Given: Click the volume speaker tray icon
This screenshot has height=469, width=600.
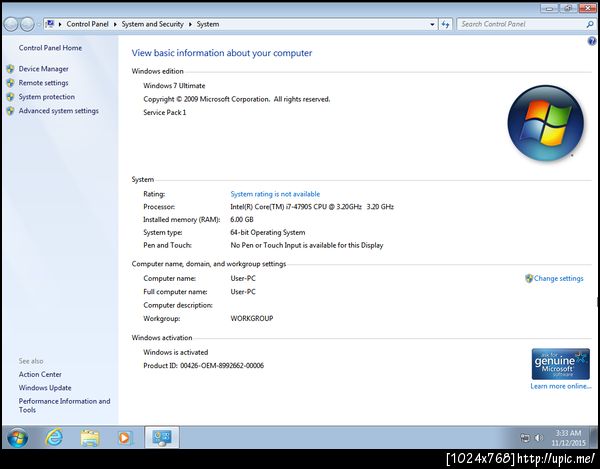Looking at the screenshot, I should tap(538, 438).
